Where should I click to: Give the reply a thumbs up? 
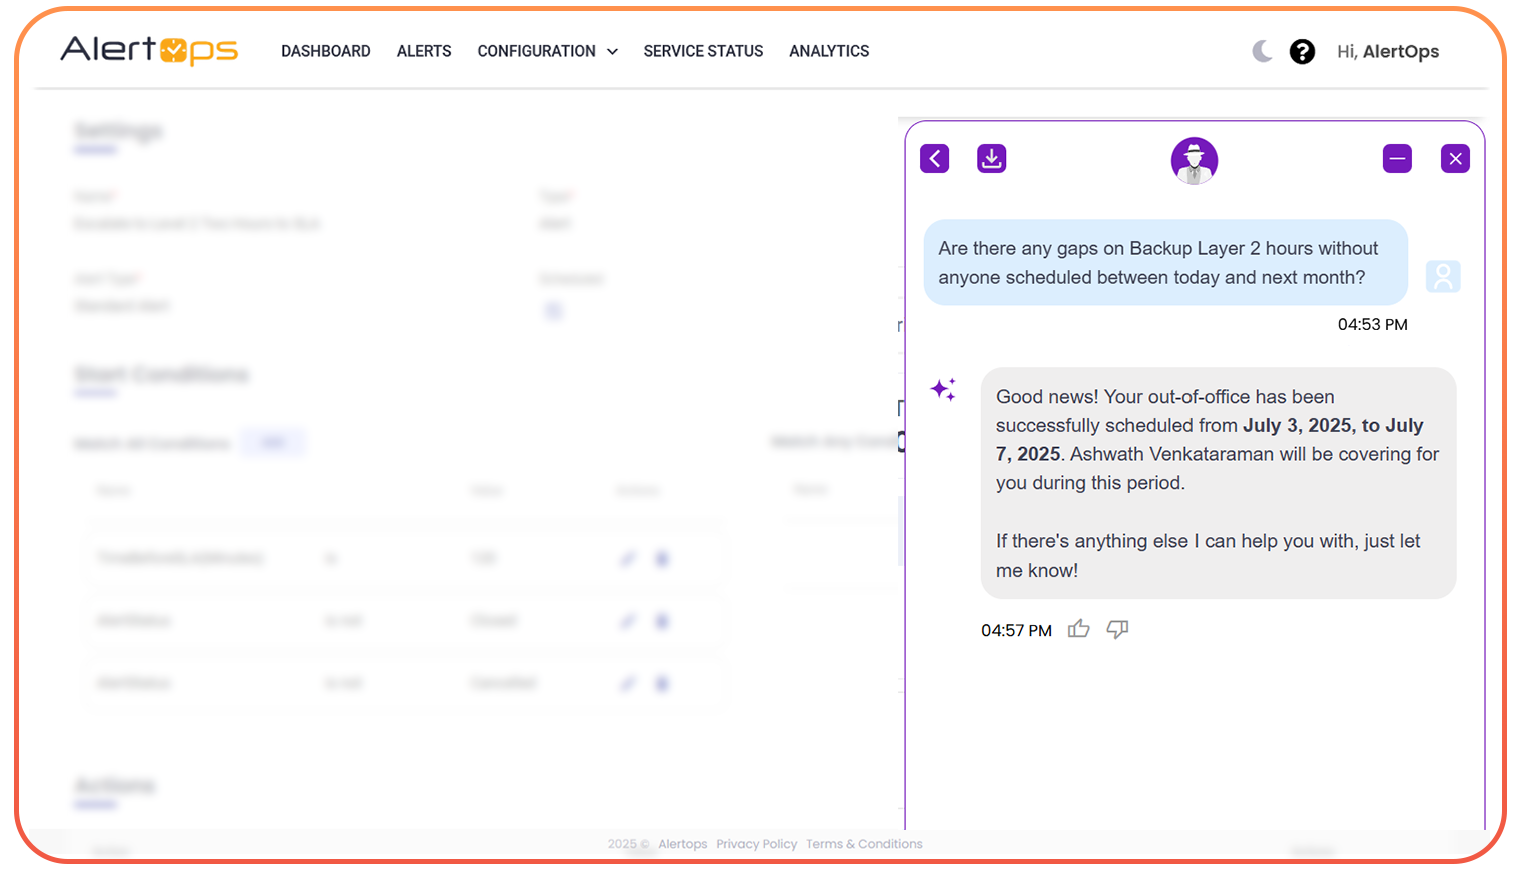click(x=1078, y=629)
